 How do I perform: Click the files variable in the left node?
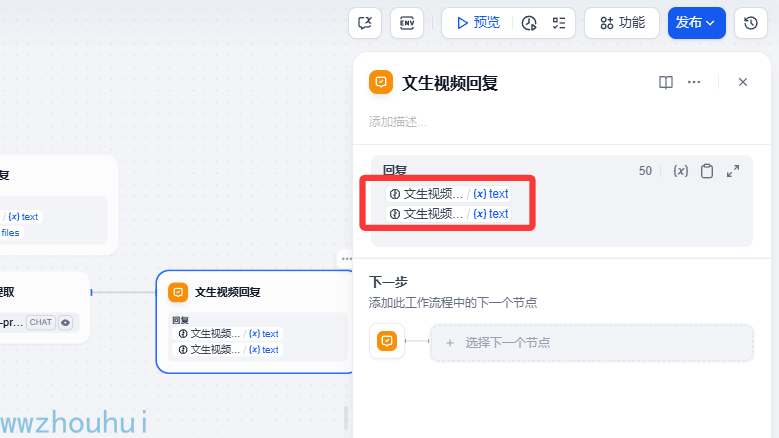pos(10,233)
